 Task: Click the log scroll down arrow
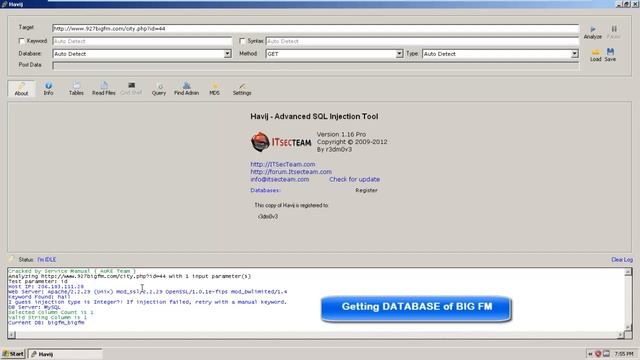coord(628,327)
